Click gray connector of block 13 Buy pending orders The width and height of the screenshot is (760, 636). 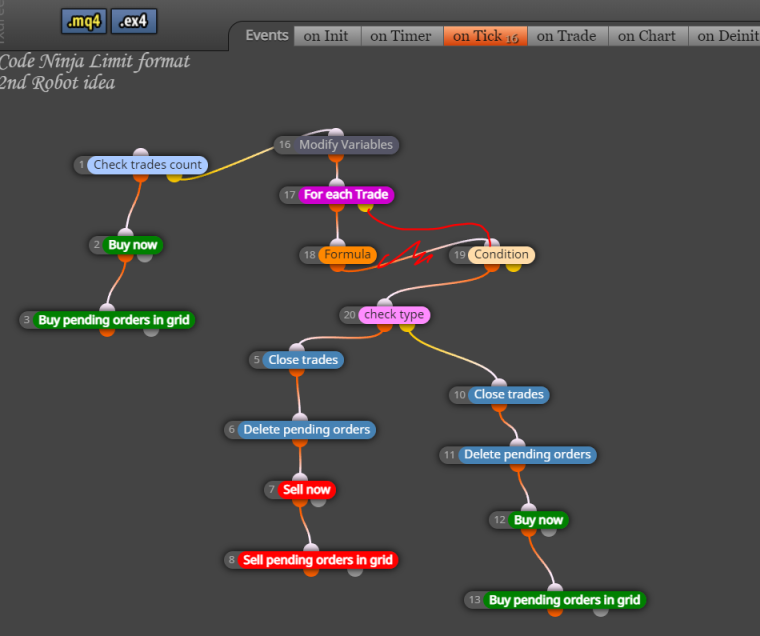pos(601,612)
